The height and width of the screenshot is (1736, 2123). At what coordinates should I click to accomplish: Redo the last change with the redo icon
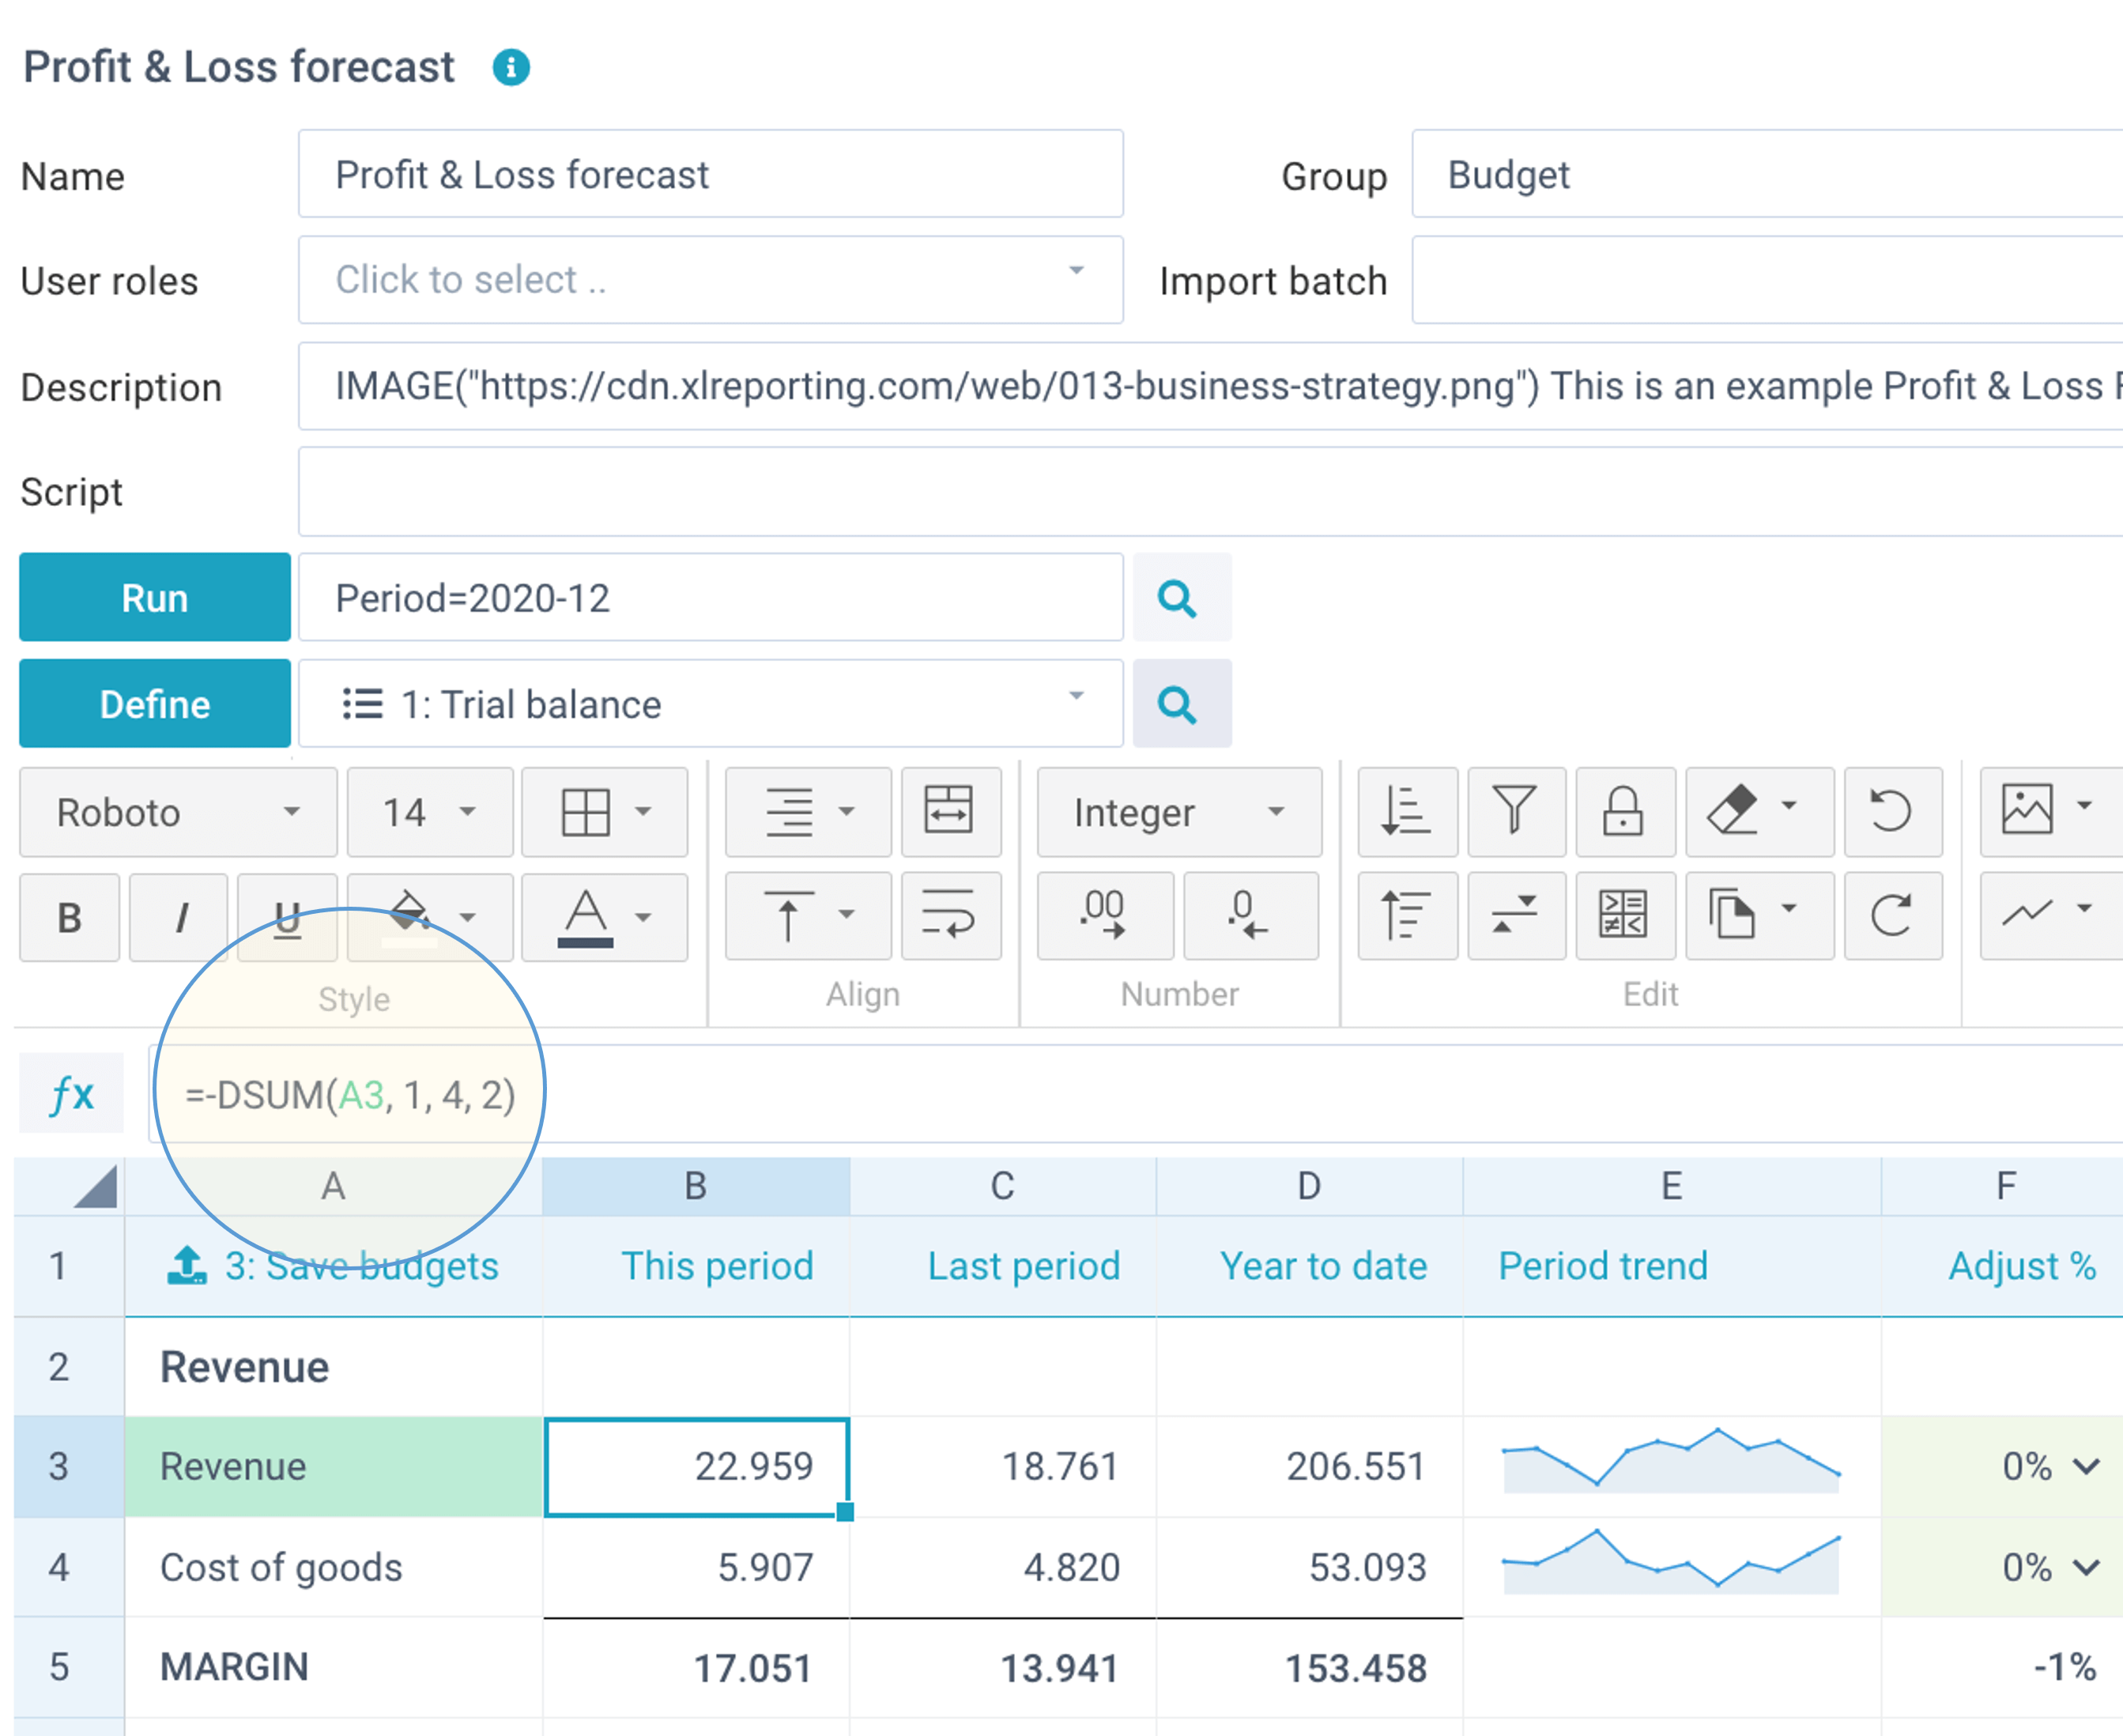click(1893, 916)
